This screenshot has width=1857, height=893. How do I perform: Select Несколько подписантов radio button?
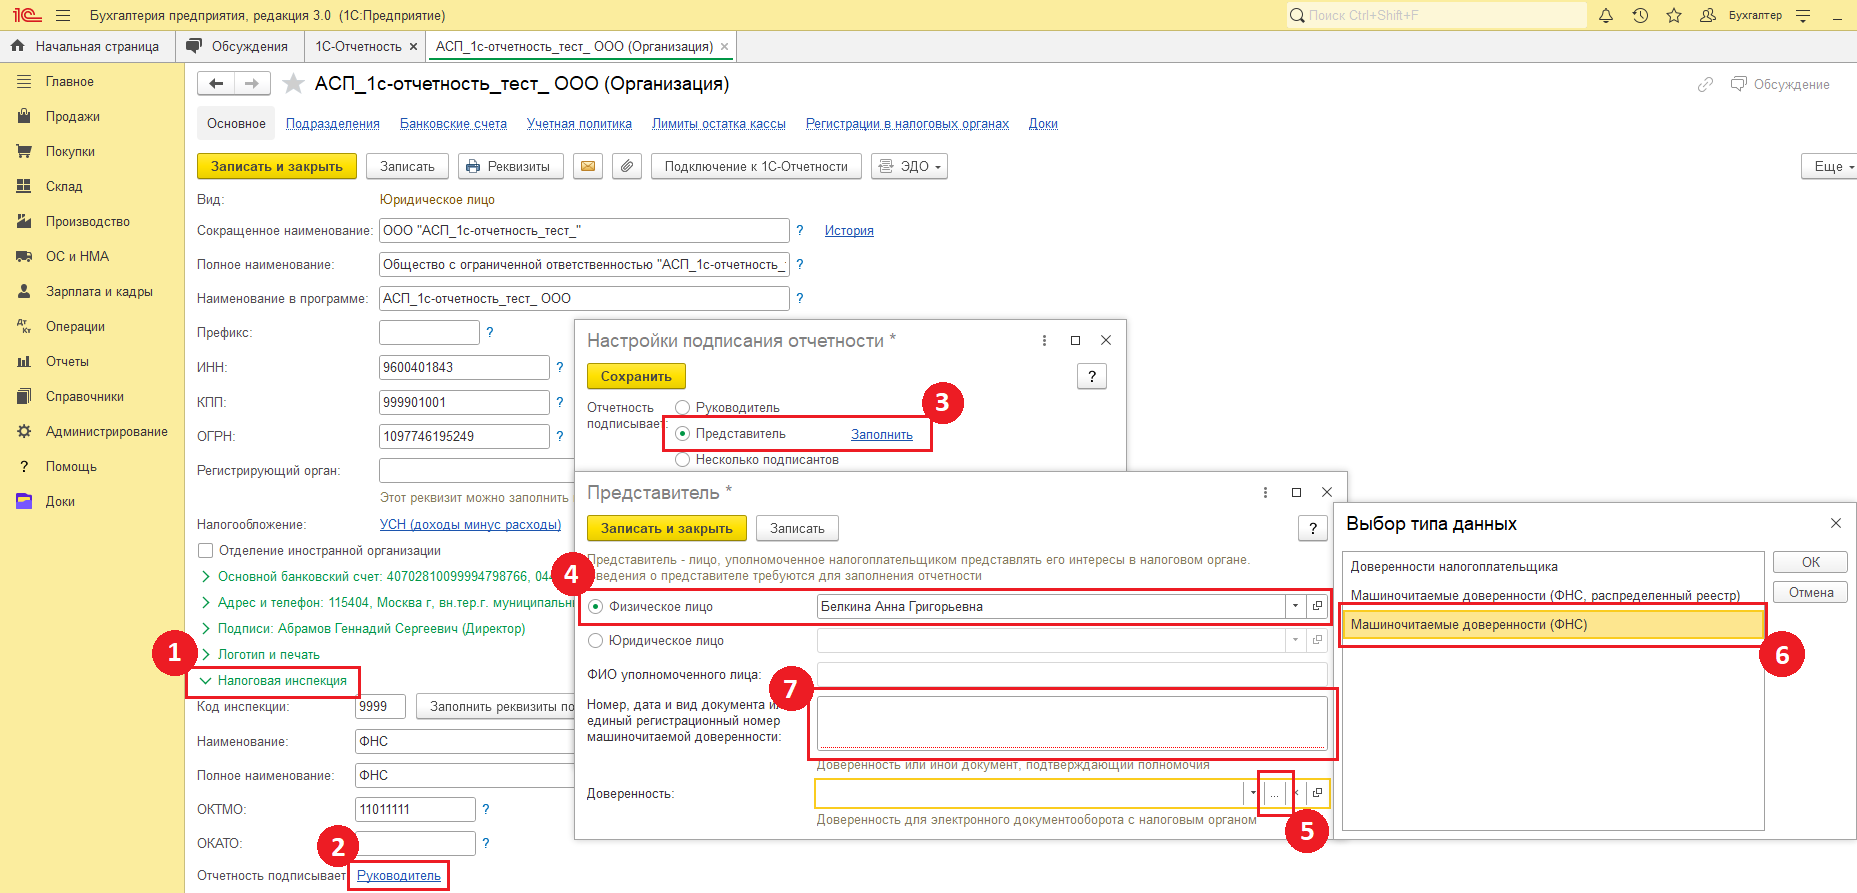click(x=683, y=460)
